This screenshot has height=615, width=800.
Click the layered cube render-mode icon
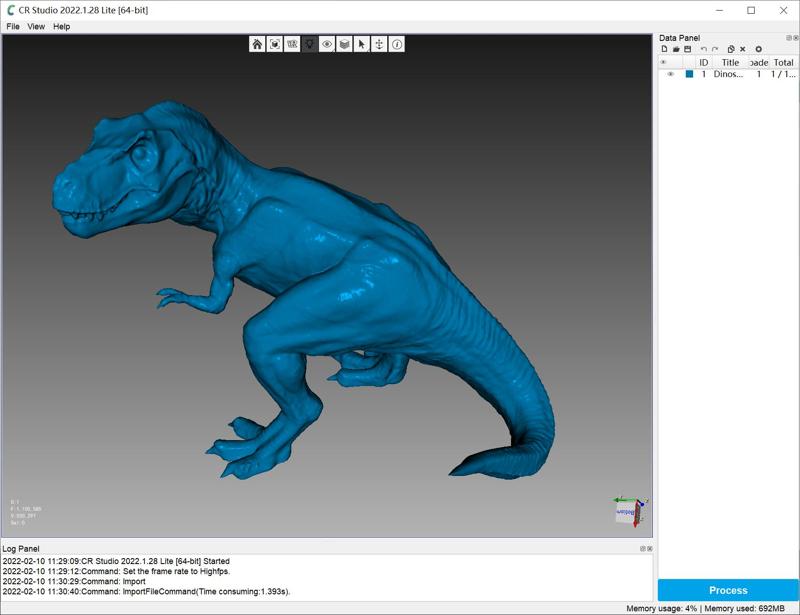(x=344, y=44)
